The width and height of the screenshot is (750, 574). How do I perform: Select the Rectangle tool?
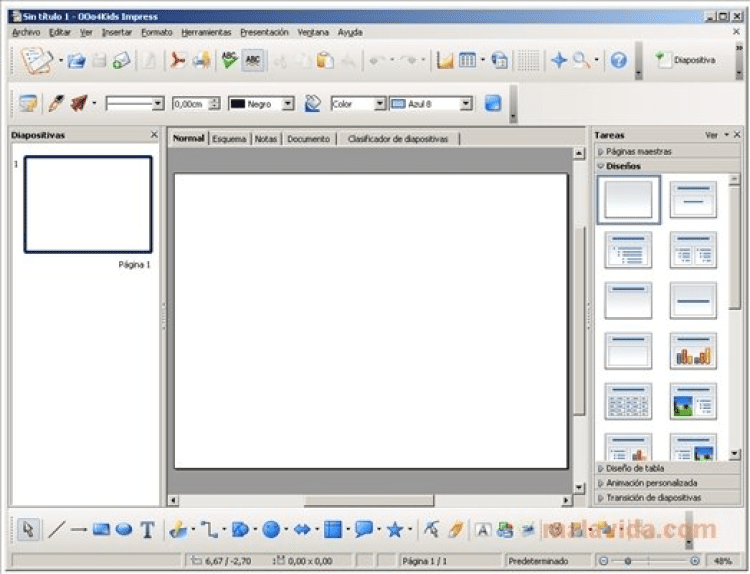click(x=101, y=530)
